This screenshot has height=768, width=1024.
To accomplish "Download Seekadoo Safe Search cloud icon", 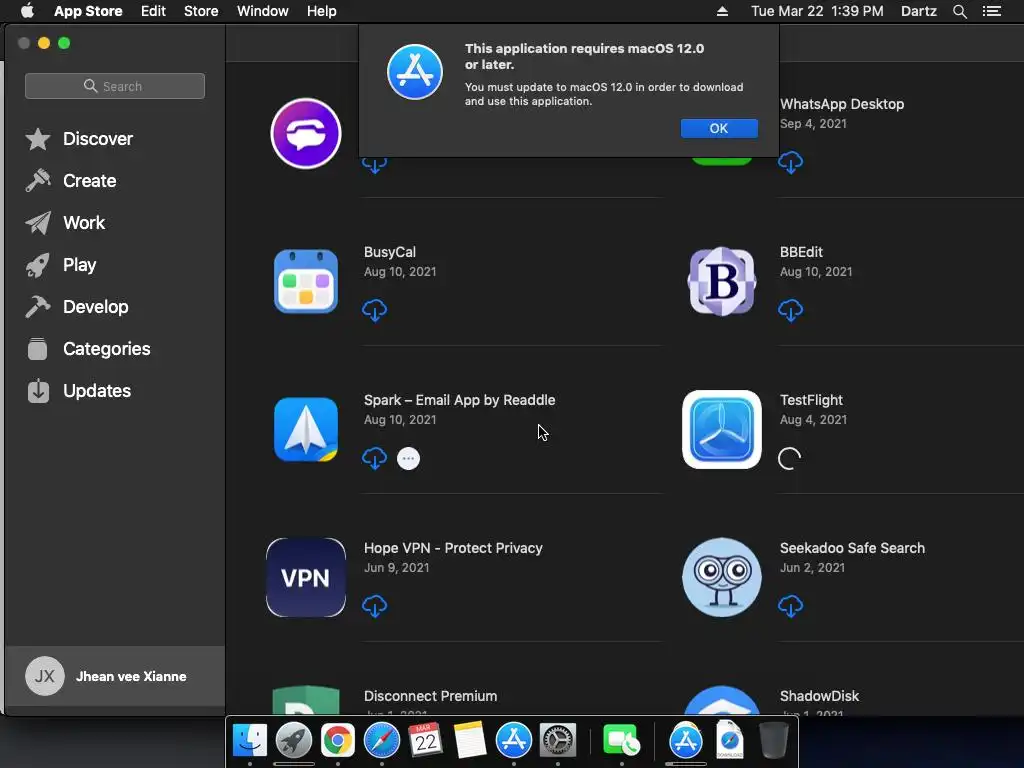I will click(790, 606).
